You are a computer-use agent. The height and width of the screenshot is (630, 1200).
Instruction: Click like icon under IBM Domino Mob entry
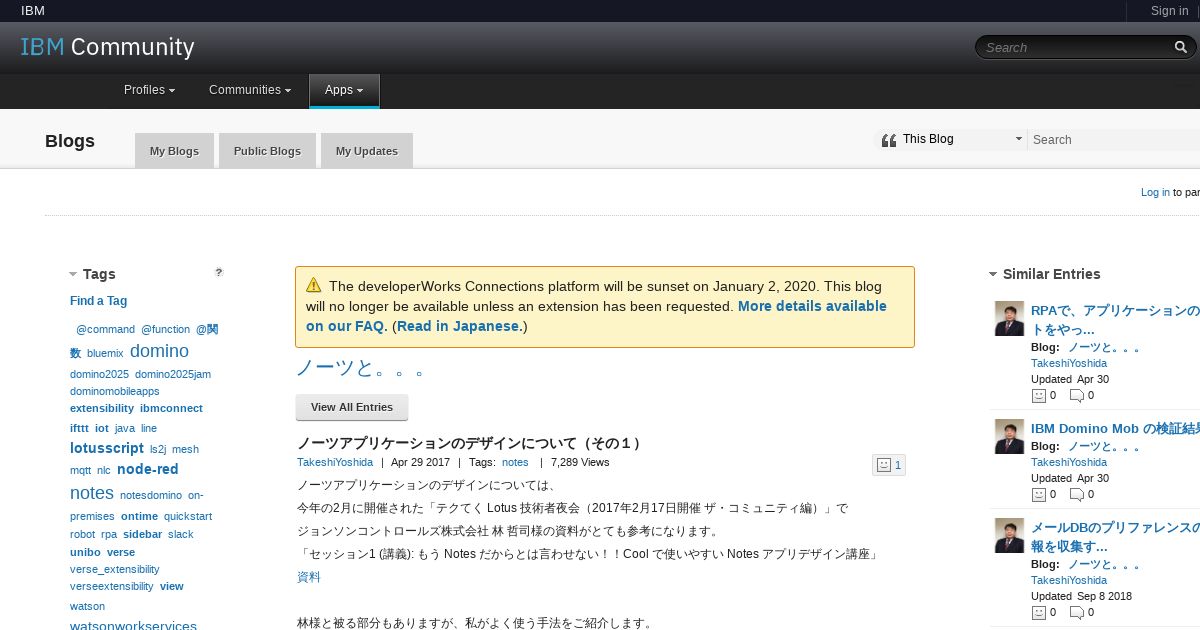point(1039,494)
